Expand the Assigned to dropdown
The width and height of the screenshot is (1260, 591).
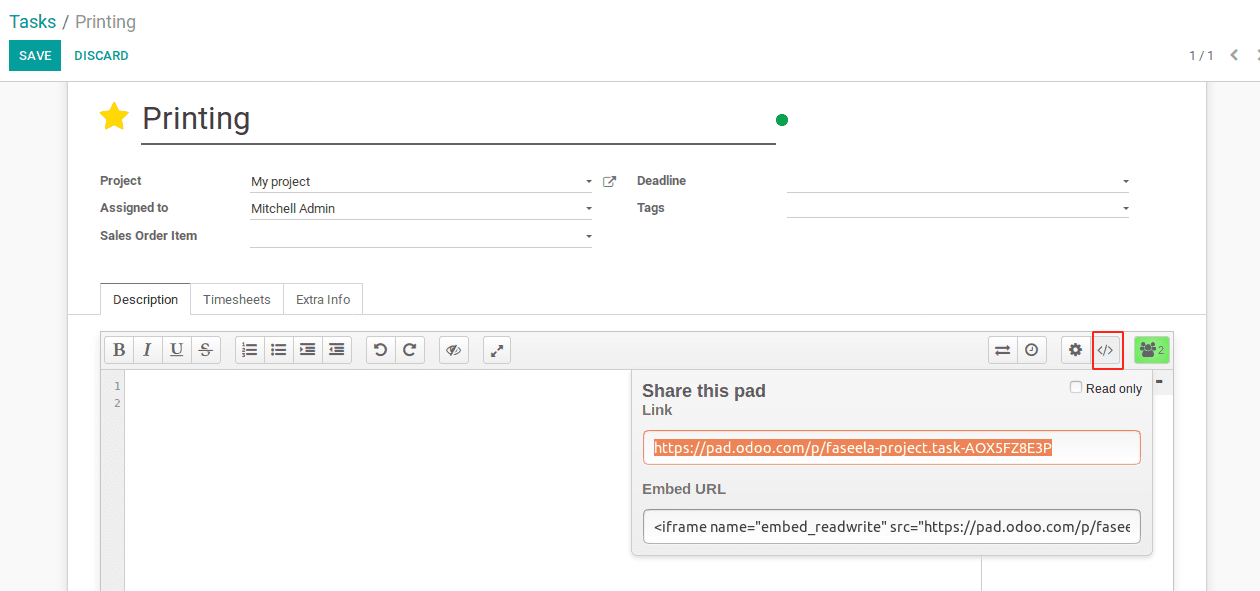[x=589, y=209]
